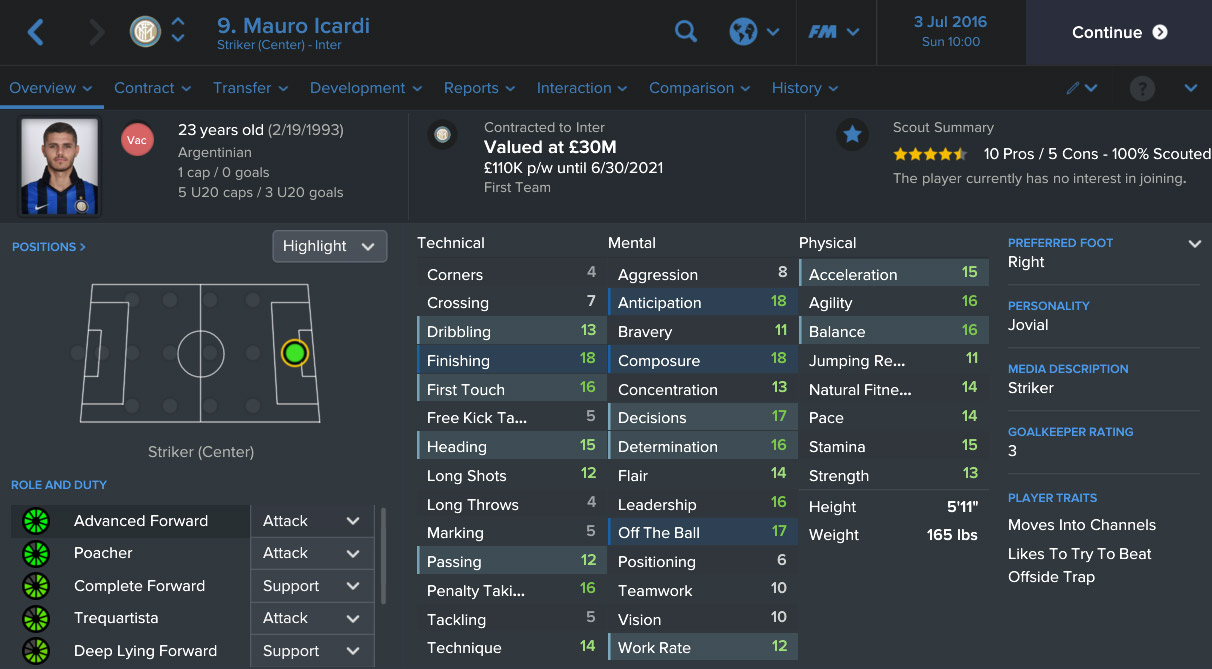Screen dimensions: 1212x669
Task: Click the scout summary star icon
Action: click(x=852, y=134)
